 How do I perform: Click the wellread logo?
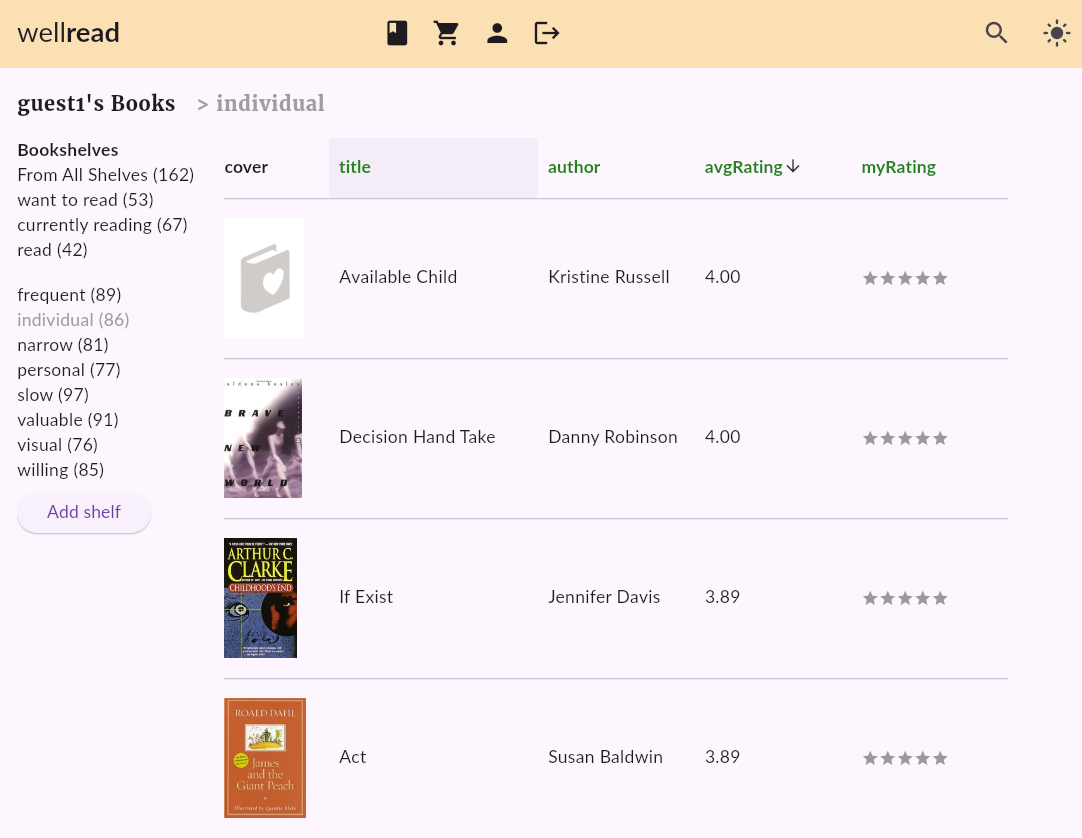pyautogui.click(x=69, y=34)
